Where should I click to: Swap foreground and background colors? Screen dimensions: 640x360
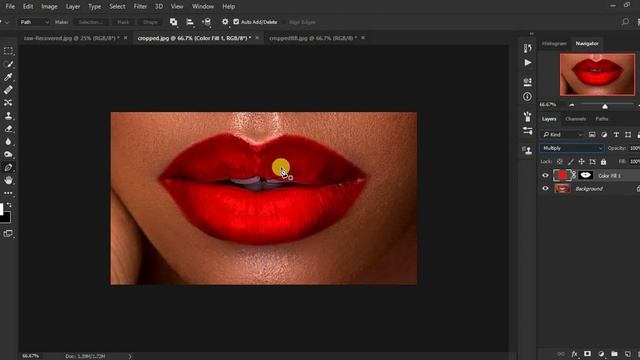coord(9,205)
